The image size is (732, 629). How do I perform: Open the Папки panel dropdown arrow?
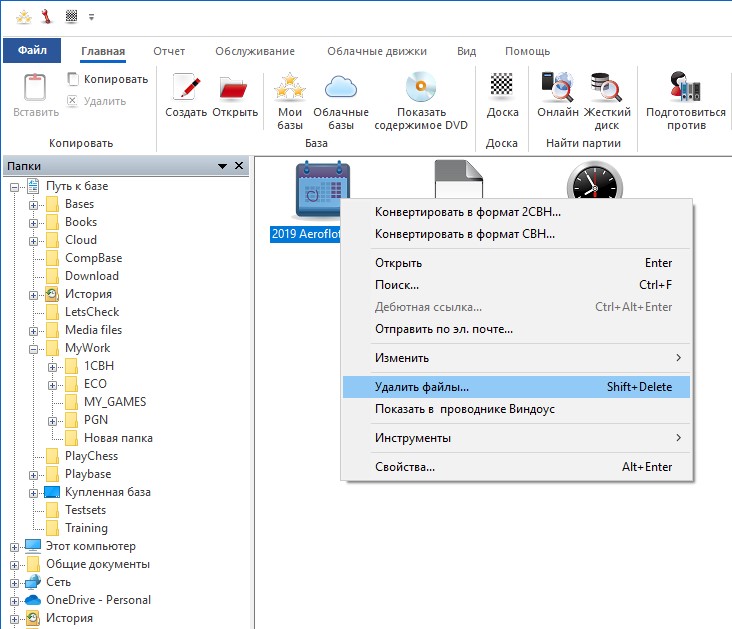pos(222,166)
